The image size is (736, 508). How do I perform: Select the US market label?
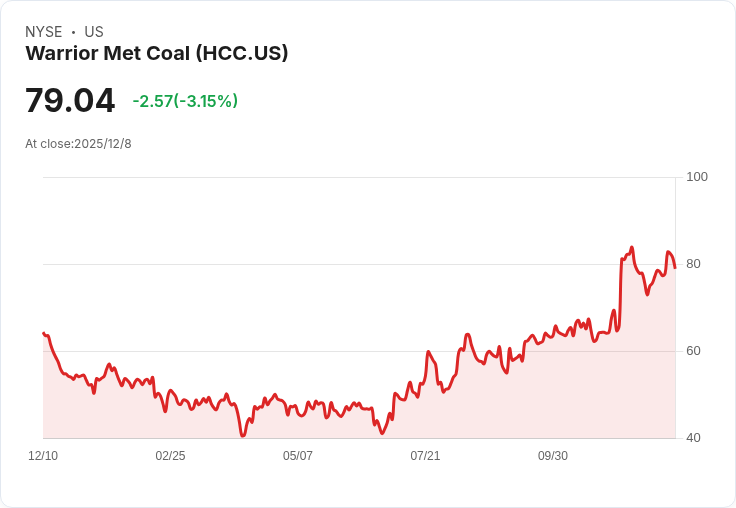pos(94,32)
